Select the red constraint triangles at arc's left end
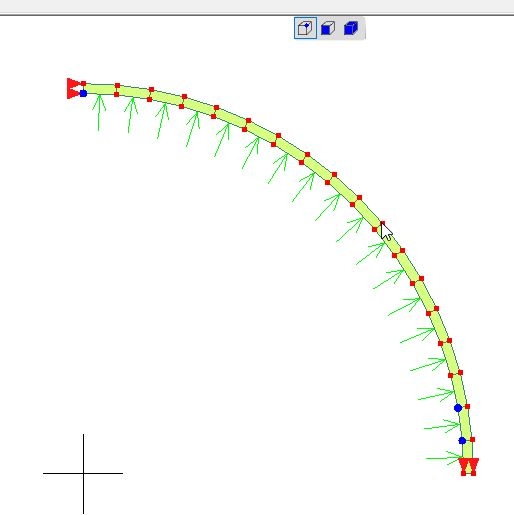514x515 pixels. [73, 88]
